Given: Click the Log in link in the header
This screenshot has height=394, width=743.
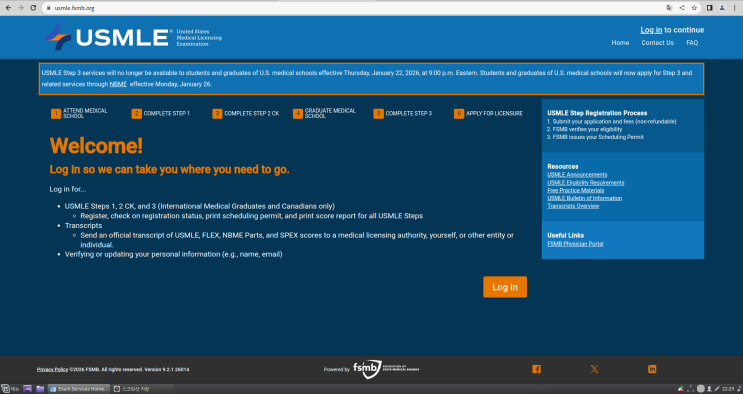Looking at the screenshot, I should coord(651,30).
